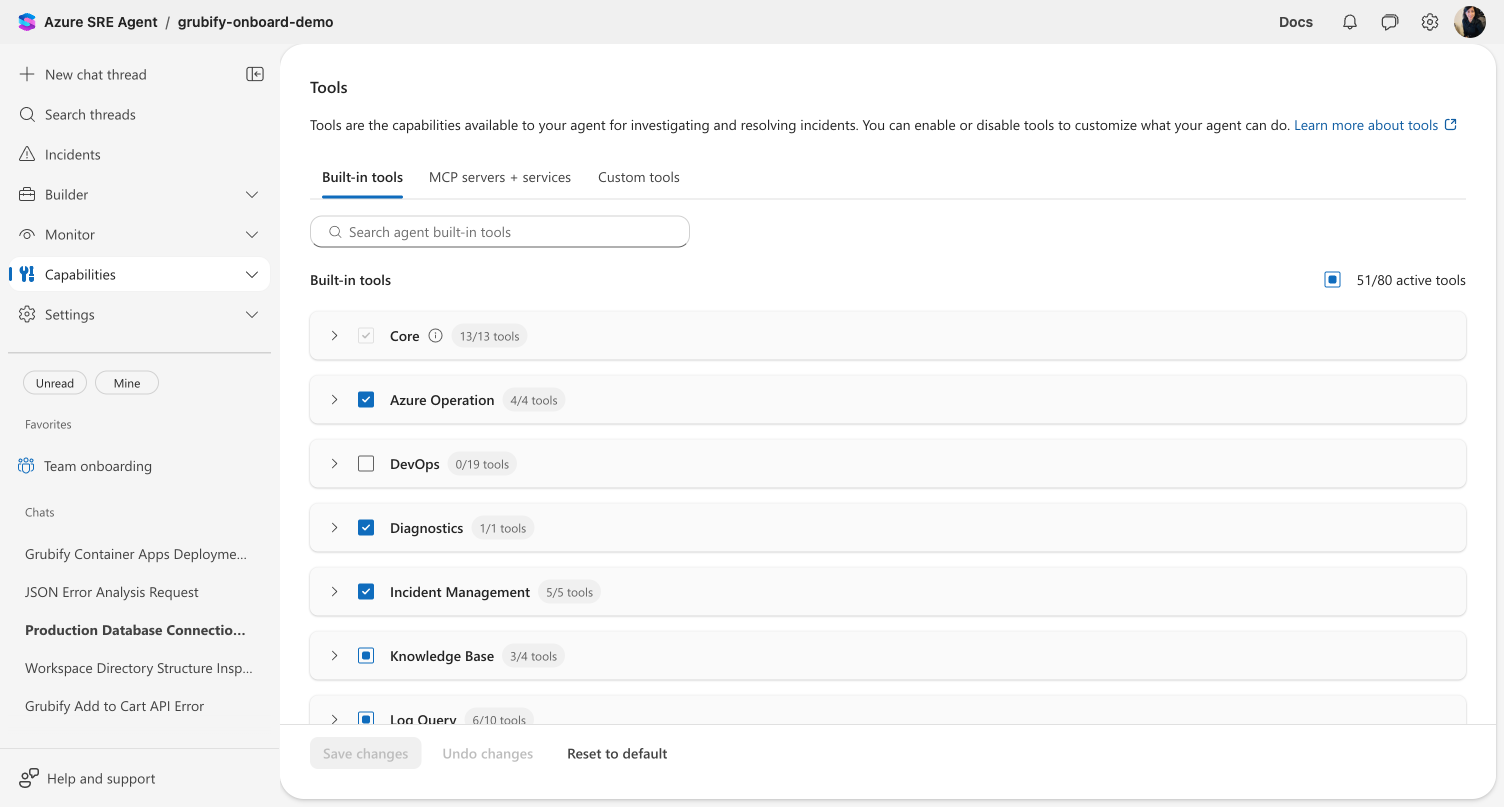Open Workspace Directory Structure Inspection chat
Screen dimensions: 1504x807
[139, 668]
